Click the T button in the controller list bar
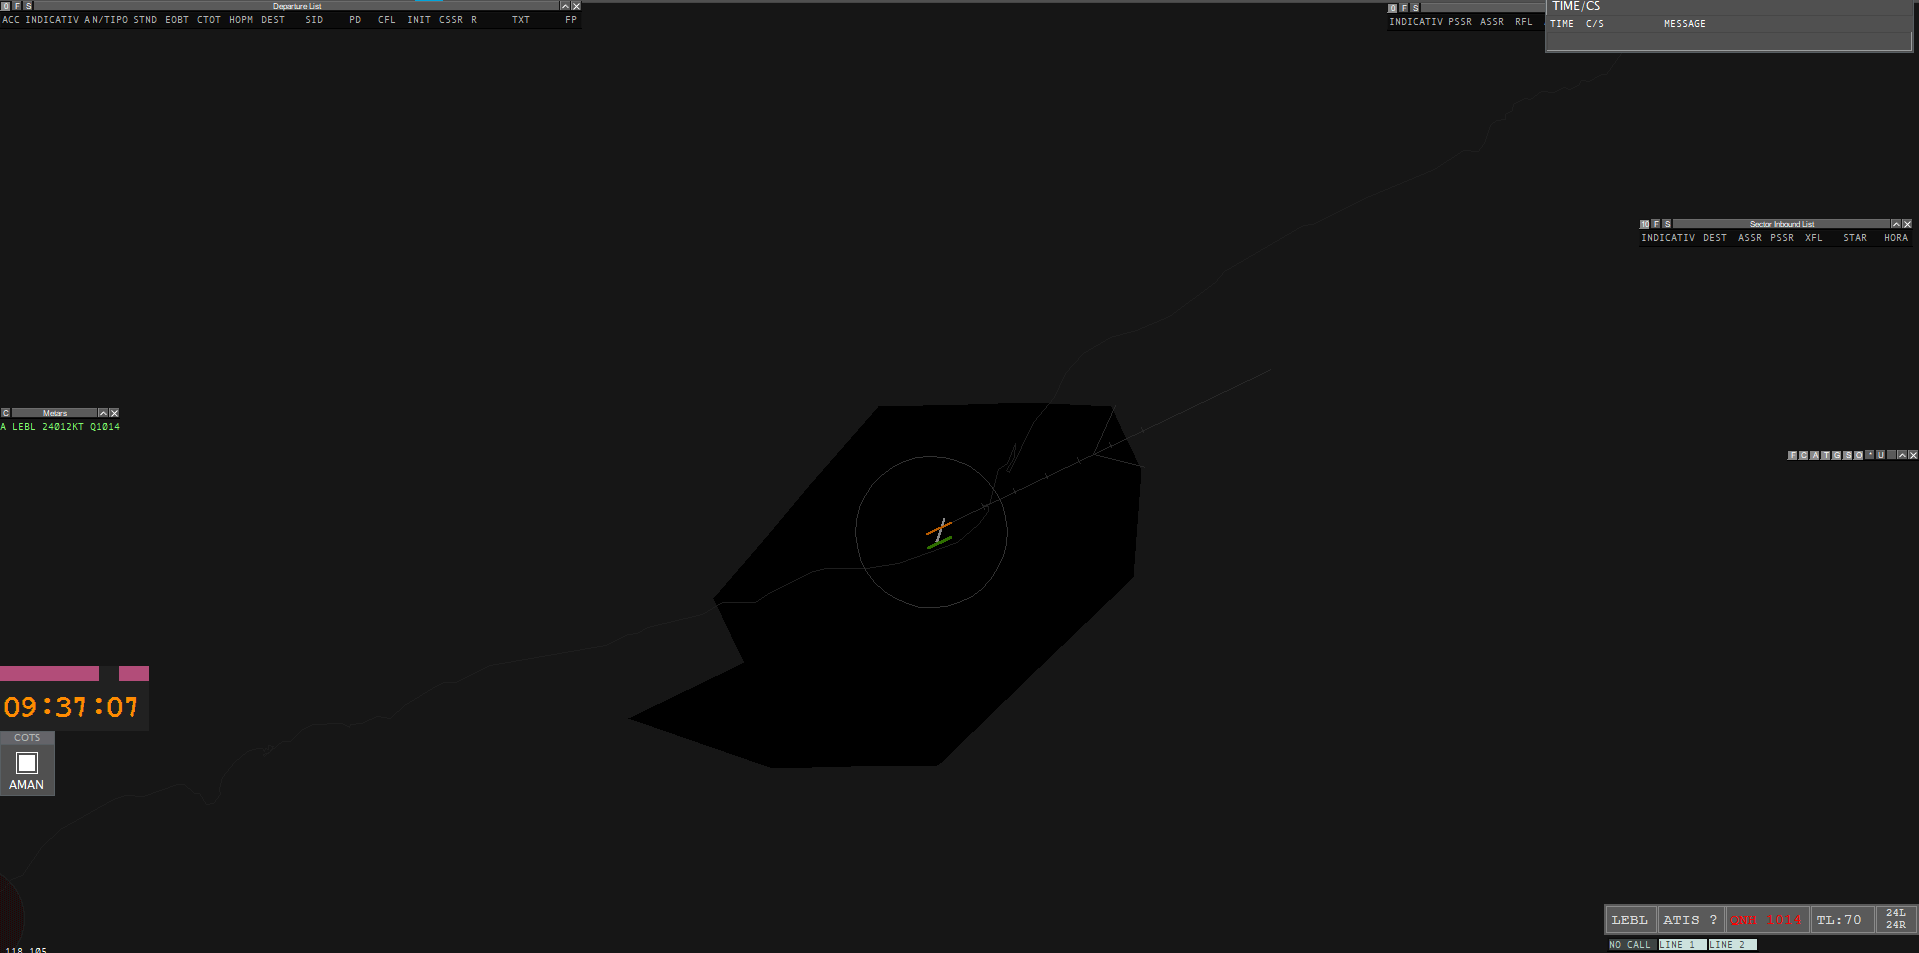The height and width of the screenshot is (953, 1919). coord(1826,455)
